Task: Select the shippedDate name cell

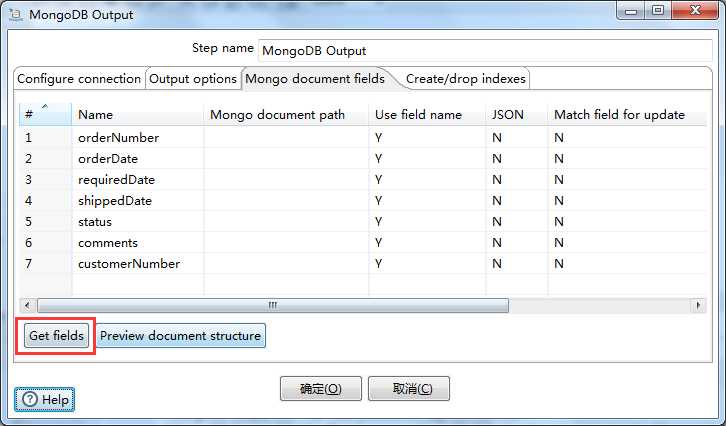Action: (x=138, y=200)
